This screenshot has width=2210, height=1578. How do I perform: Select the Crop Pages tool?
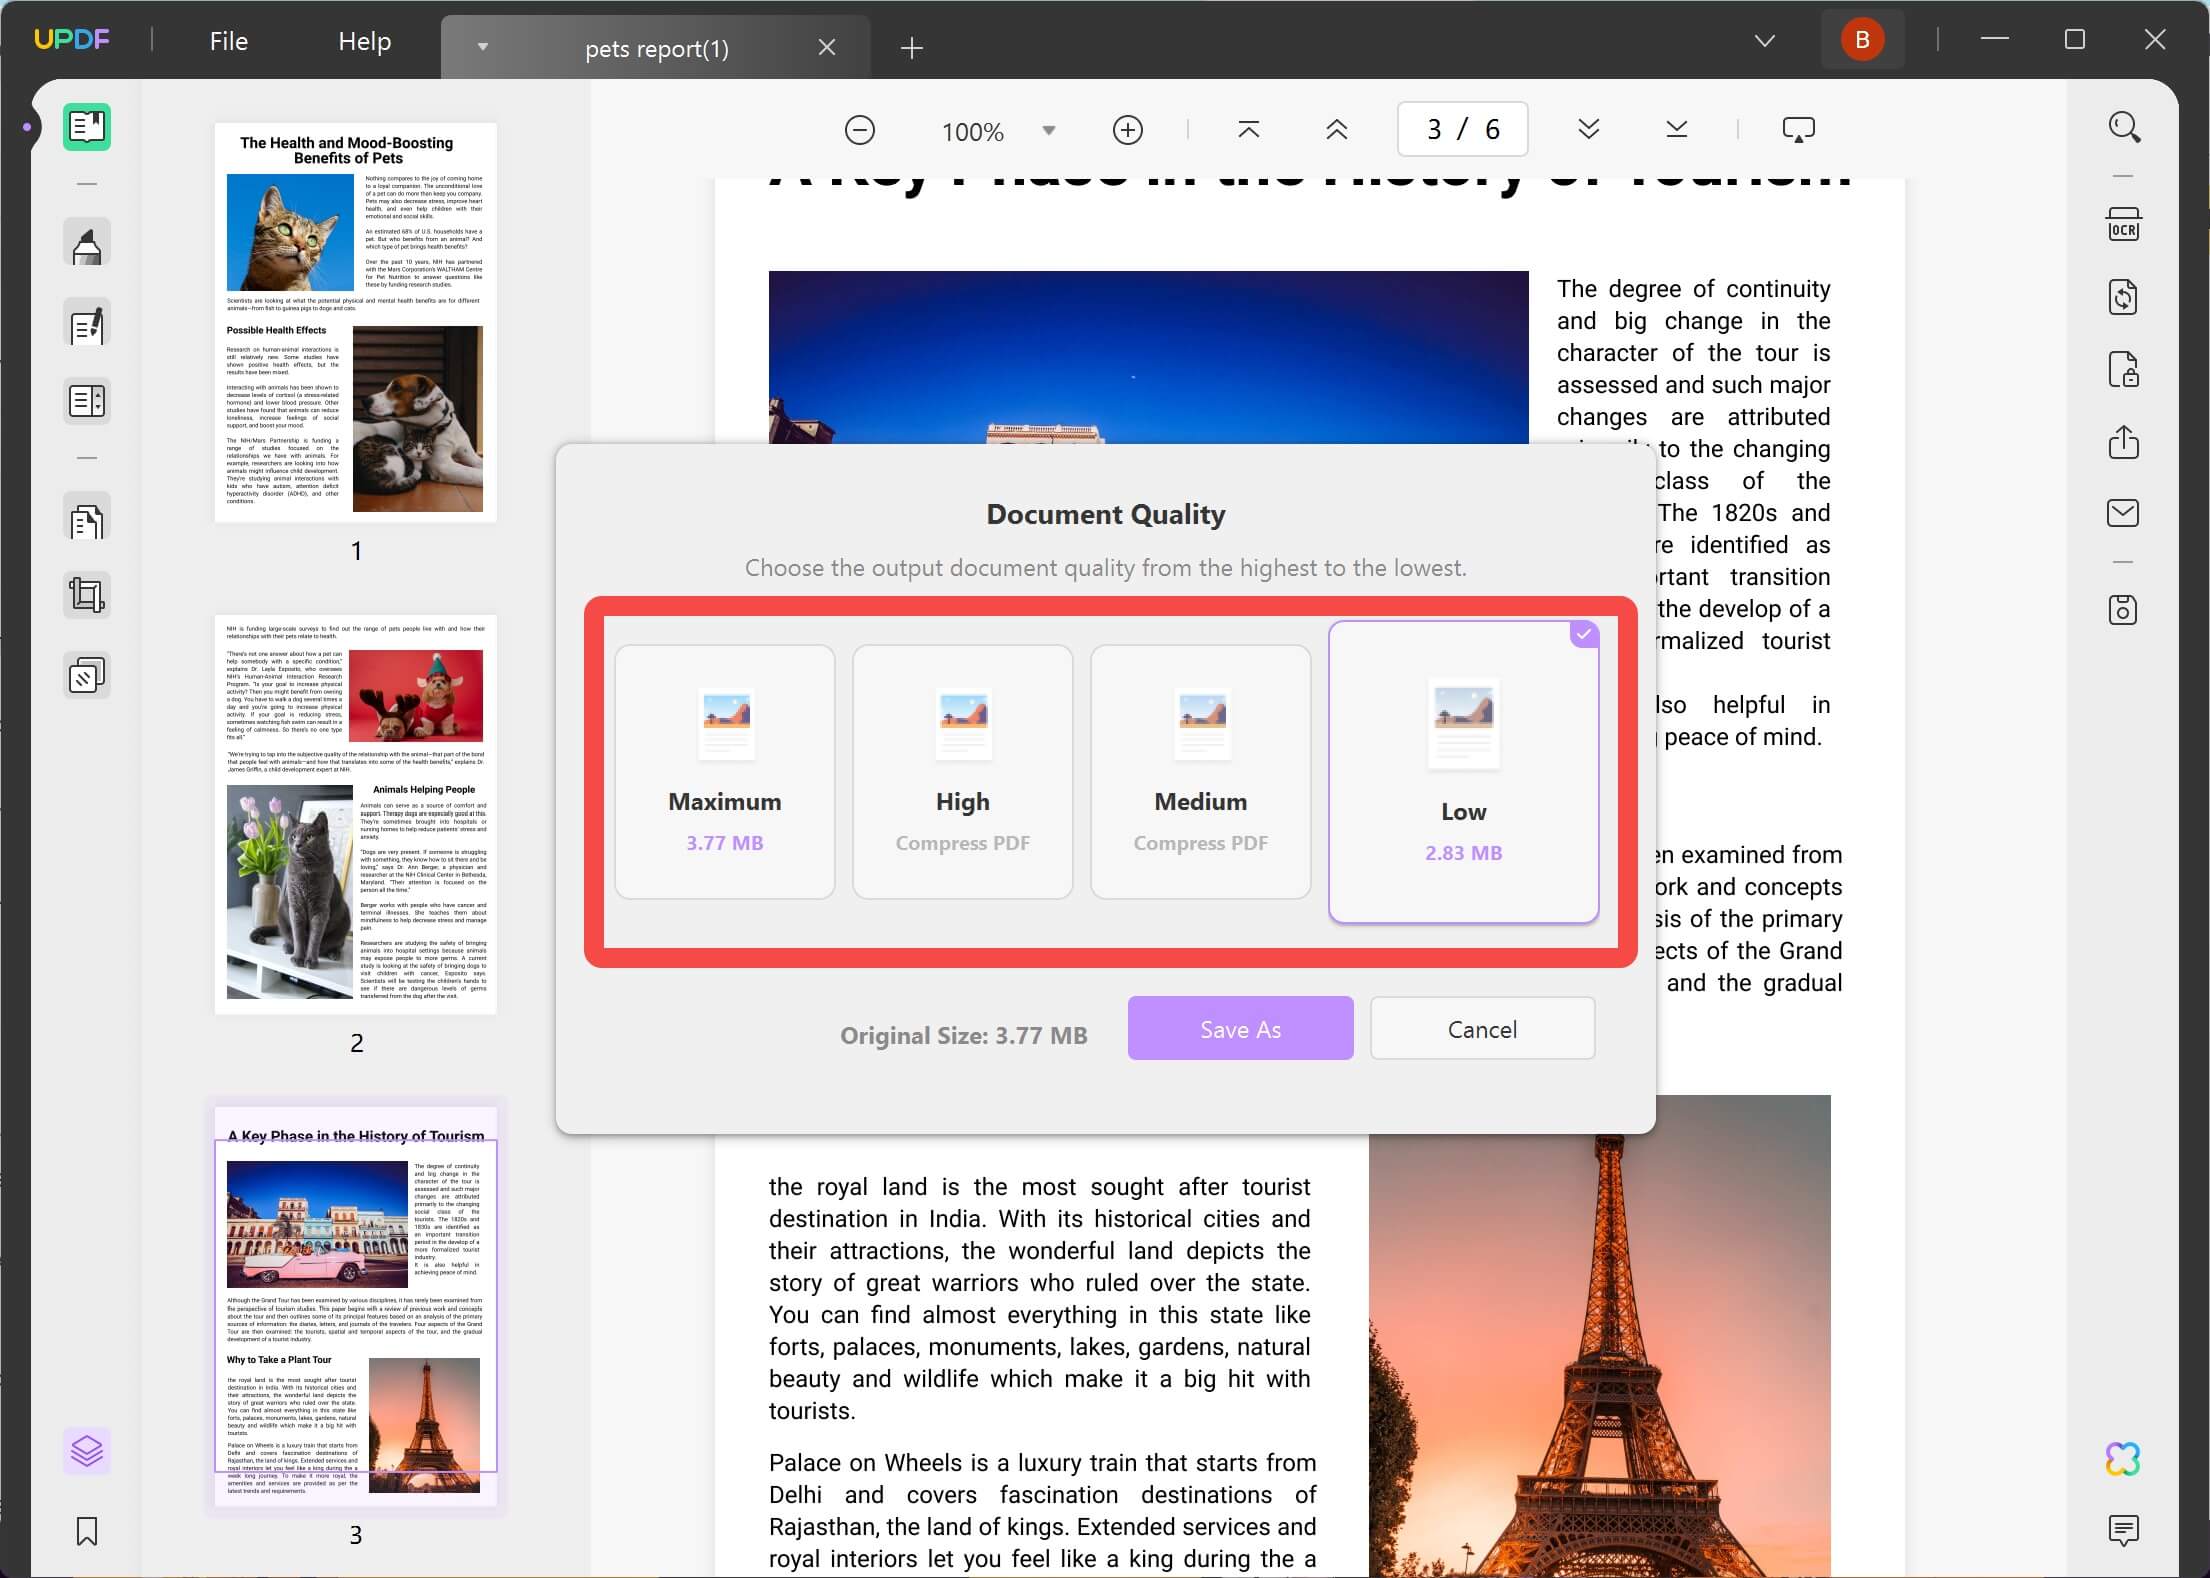click(87, 595)
